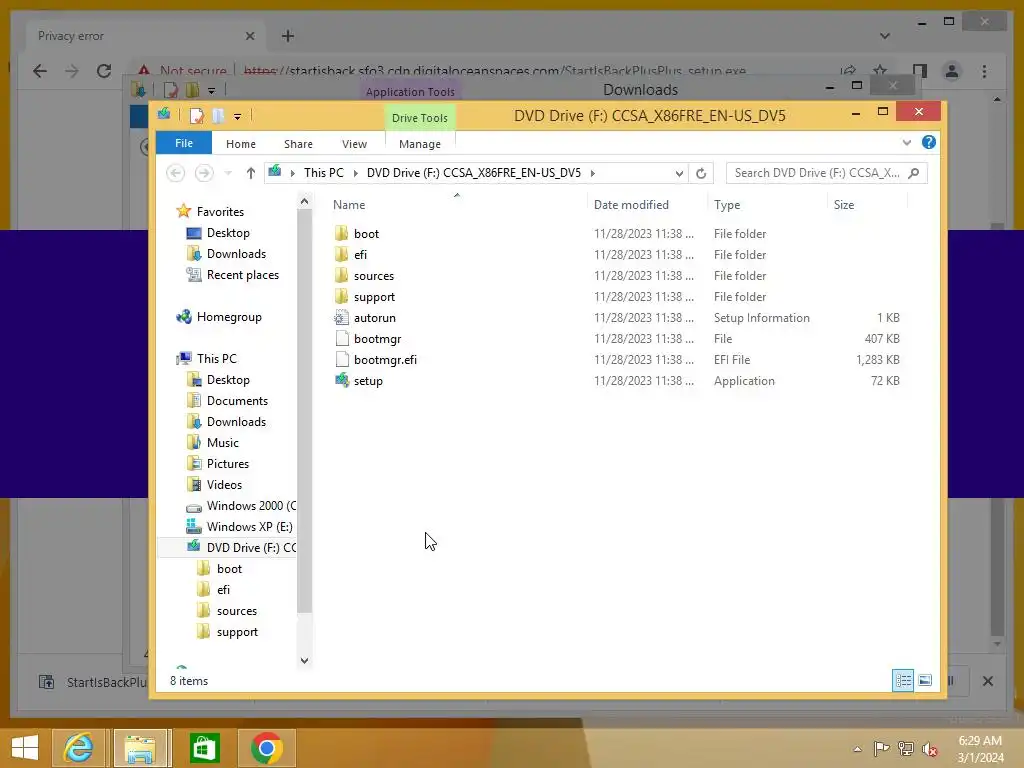The image size is (1024, 768).
Task: Expand breadcrumb arrow after This PC
Action: (355, 173)
